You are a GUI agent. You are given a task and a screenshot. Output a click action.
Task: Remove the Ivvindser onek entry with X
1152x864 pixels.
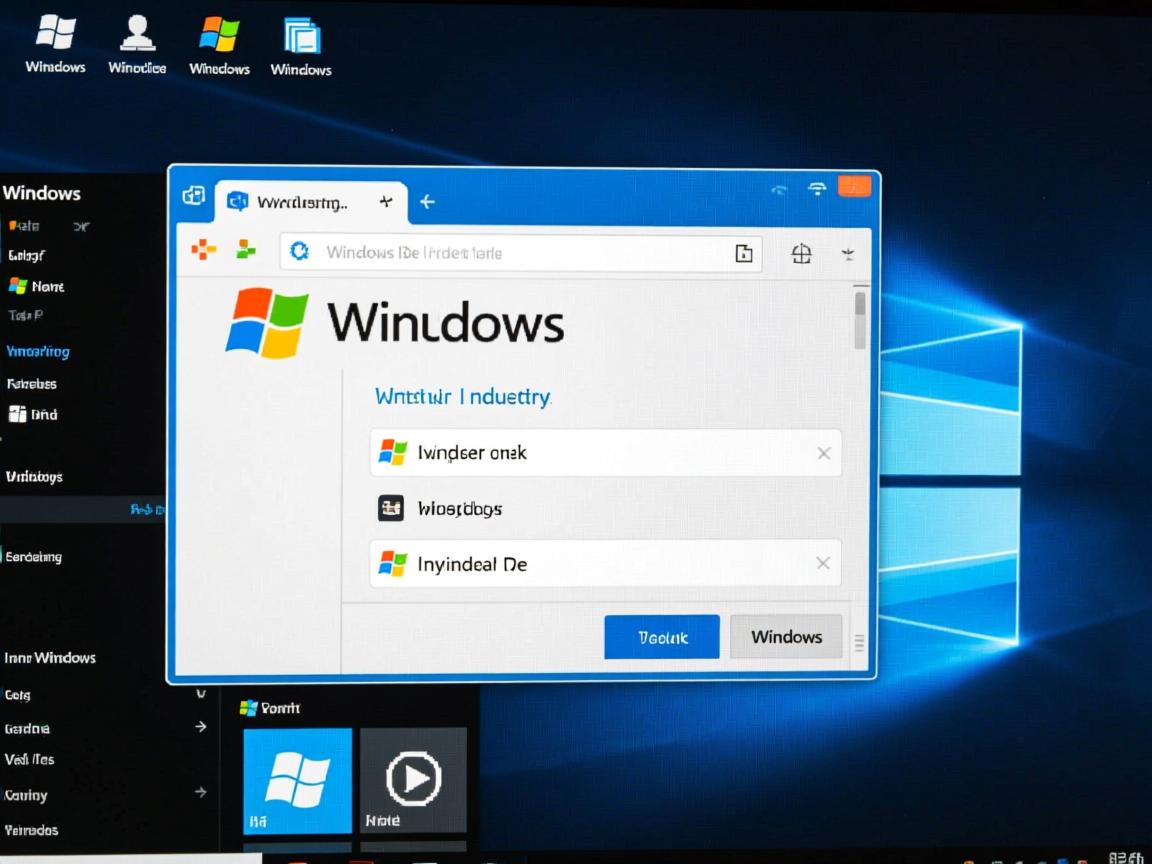823,453
